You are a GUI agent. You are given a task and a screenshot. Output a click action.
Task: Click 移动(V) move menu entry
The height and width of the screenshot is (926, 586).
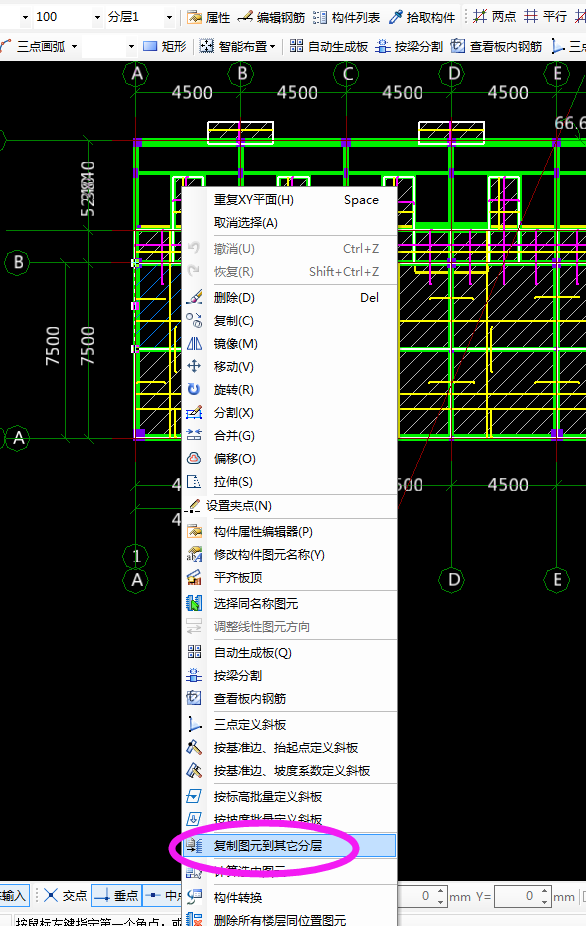pyautogui.click(x=289, y=367)
